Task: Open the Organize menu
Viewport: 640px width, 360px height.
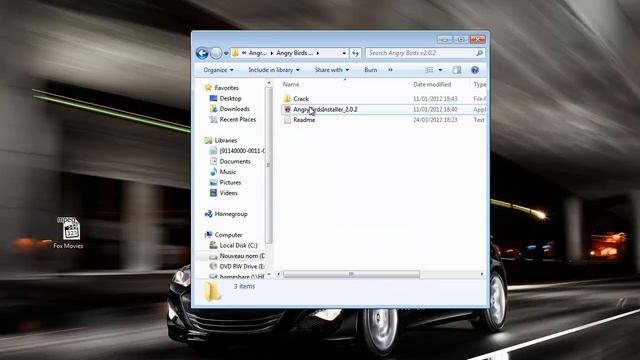Action: 218,70
